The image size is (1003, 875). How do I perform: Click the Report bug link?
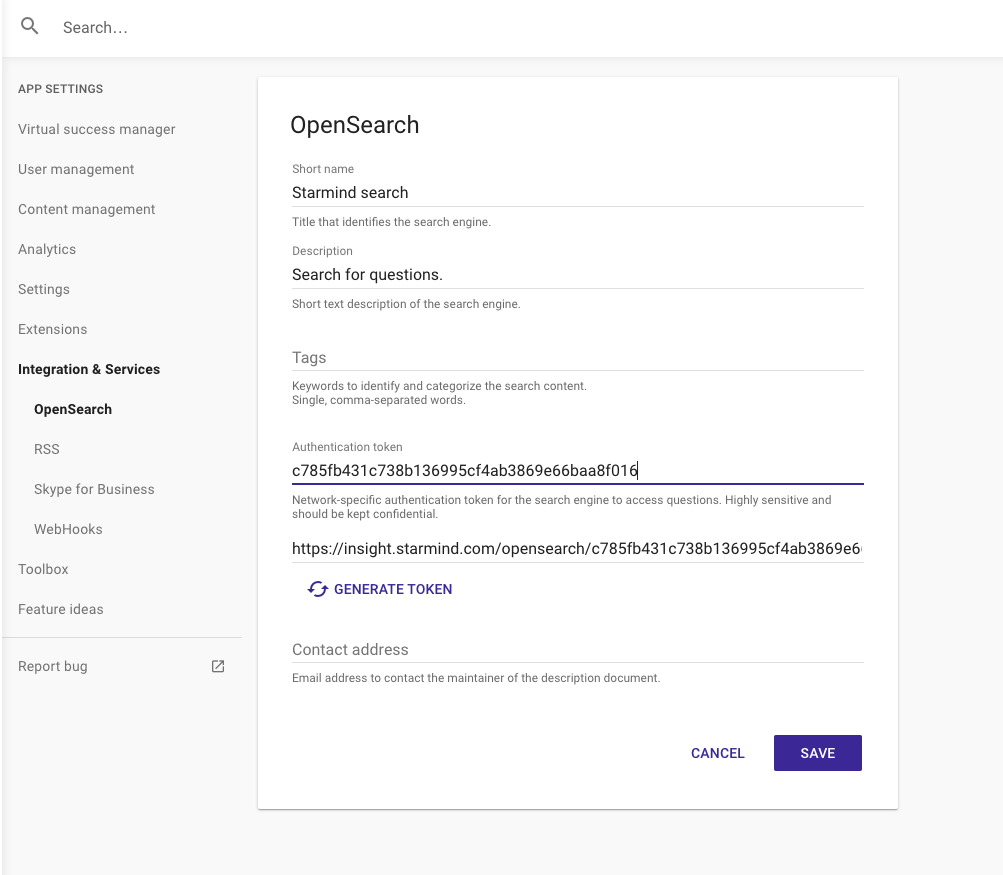52,666
